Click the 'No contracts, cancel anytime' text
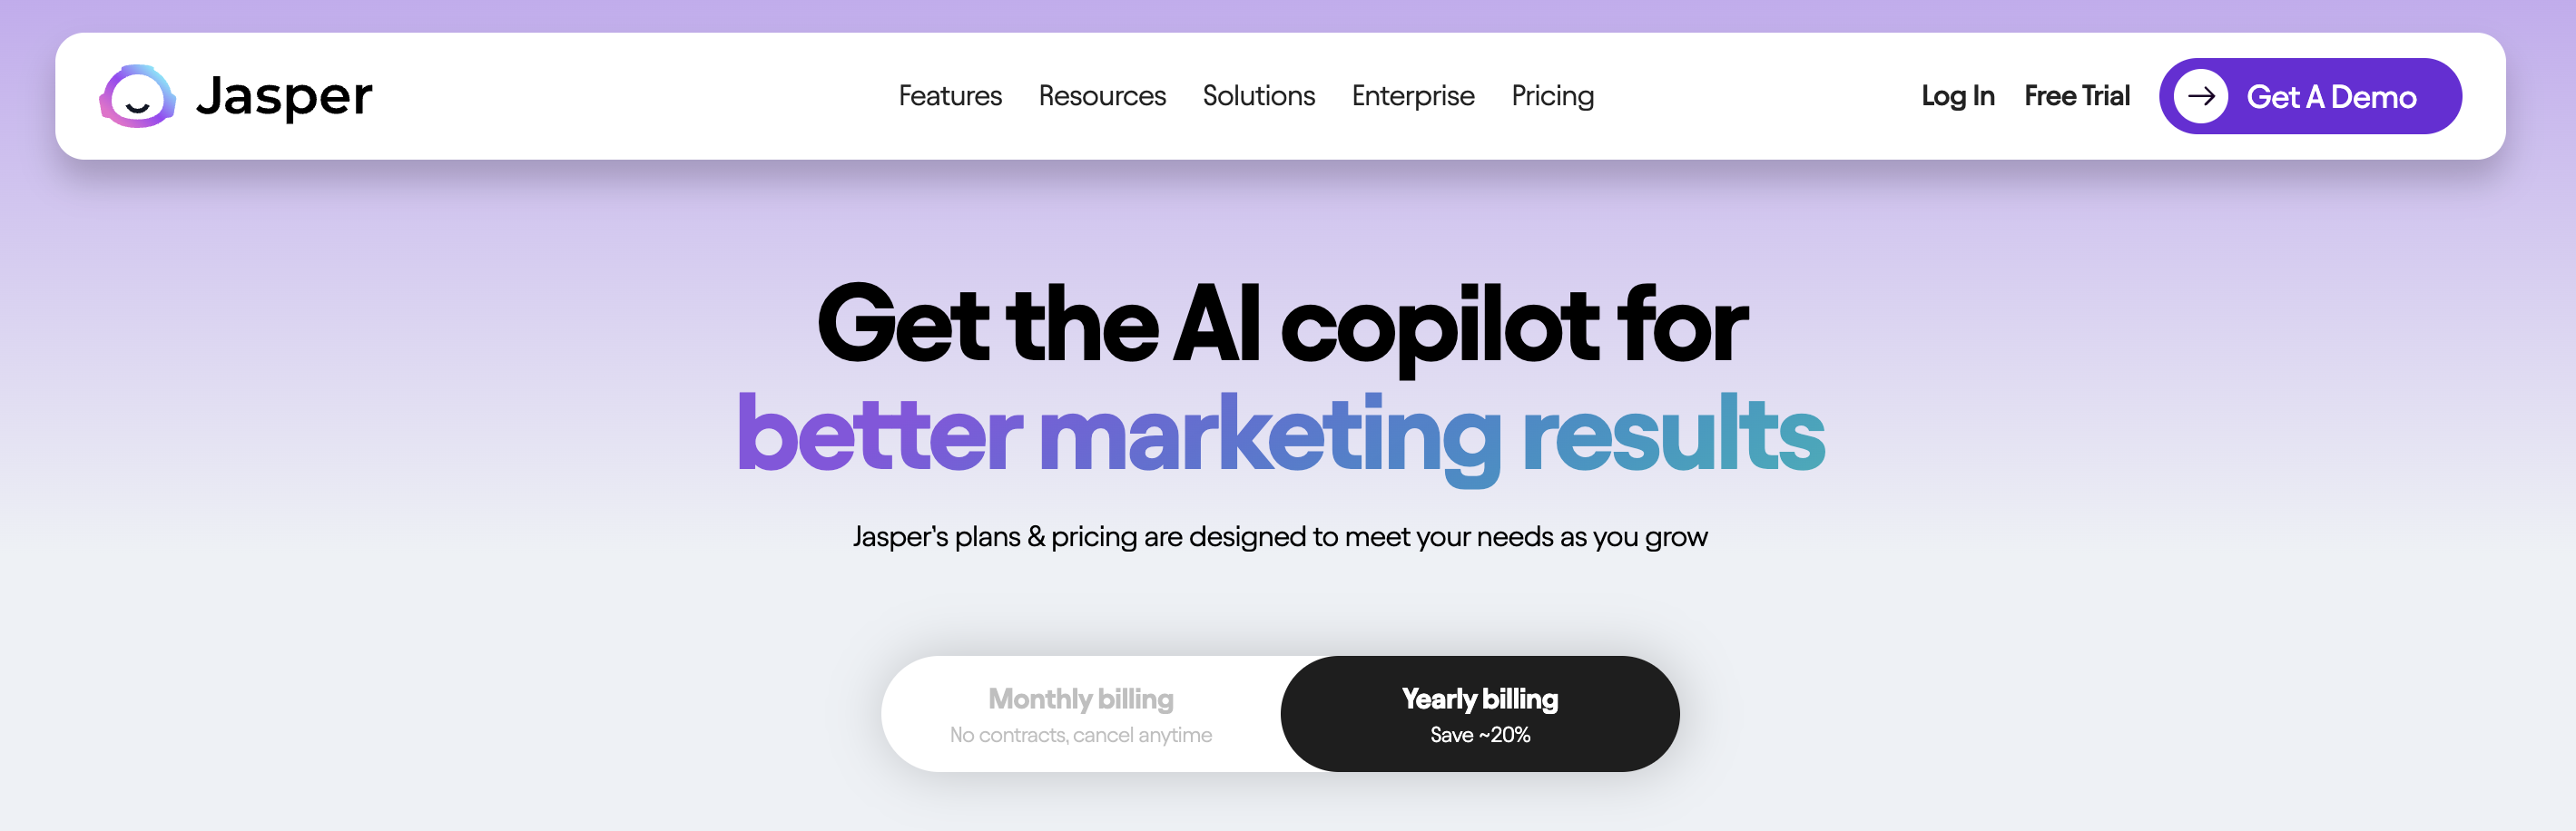Image resolution: width=2576 pixels, height=831 pixels. (x=1080, y=735)
